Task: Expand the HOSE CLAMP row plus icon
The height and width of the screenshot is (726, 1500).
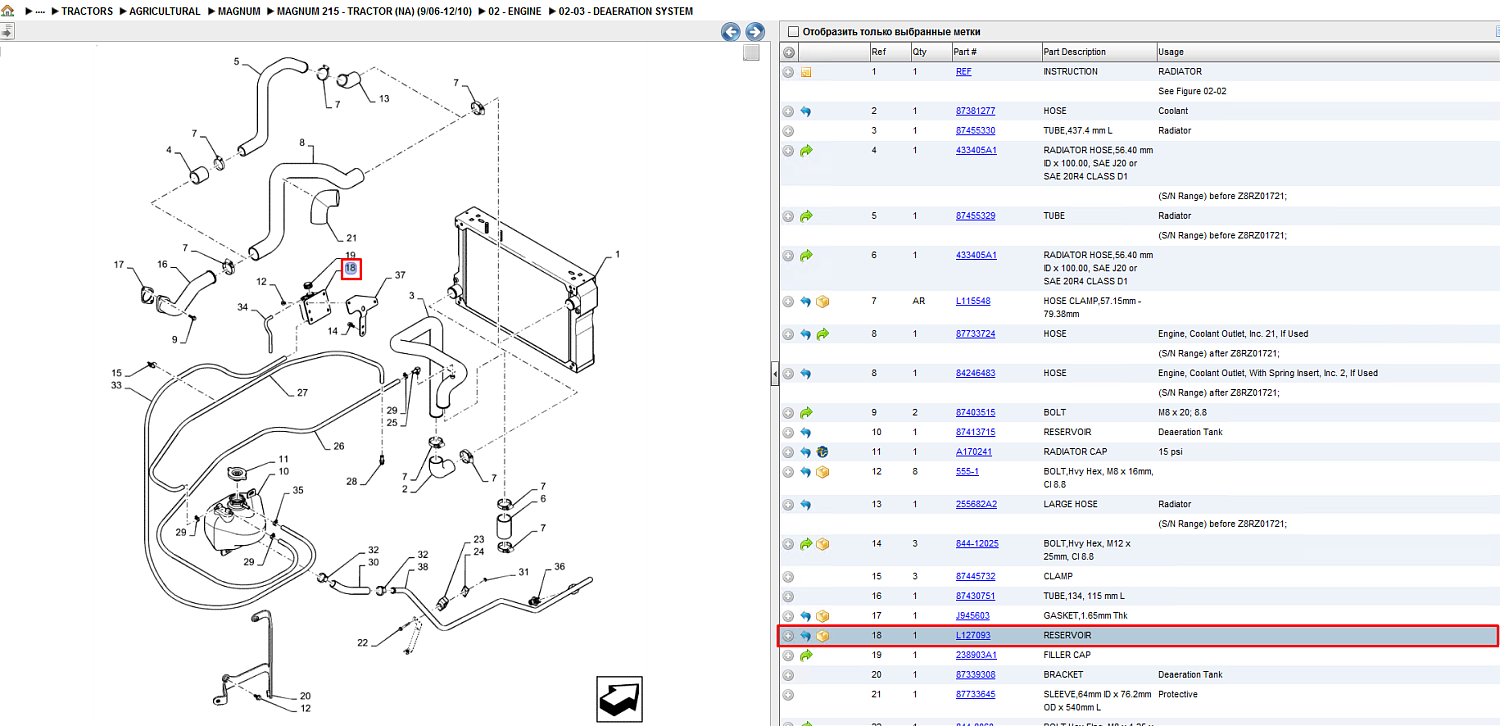Action: click(x=789, y=301)
